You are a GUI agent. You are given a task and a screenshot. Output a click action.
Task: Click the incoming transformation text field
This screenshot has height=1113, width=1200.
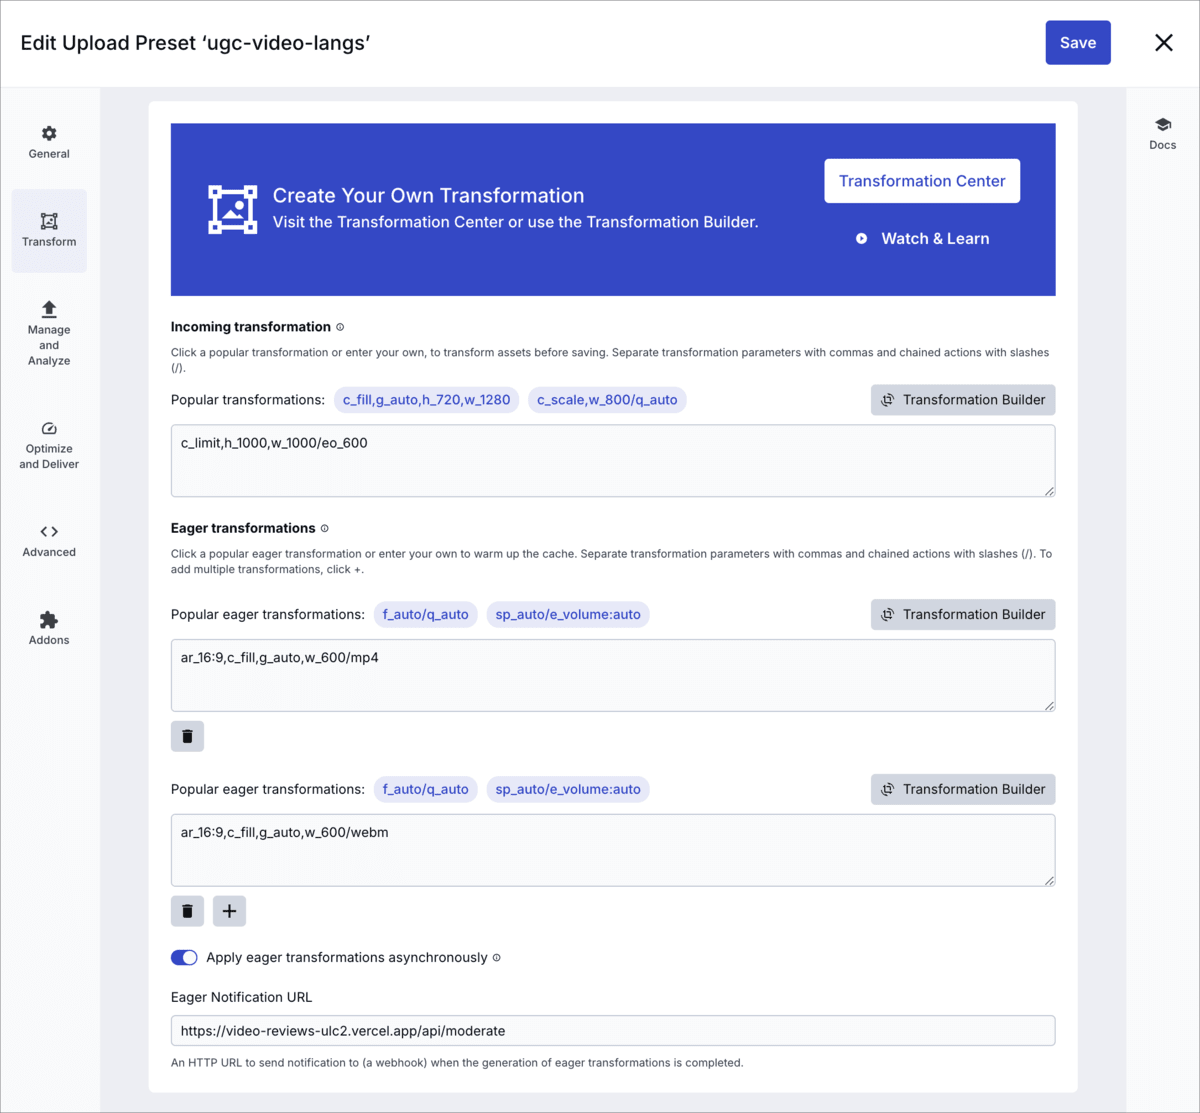(x=613, y=461)
